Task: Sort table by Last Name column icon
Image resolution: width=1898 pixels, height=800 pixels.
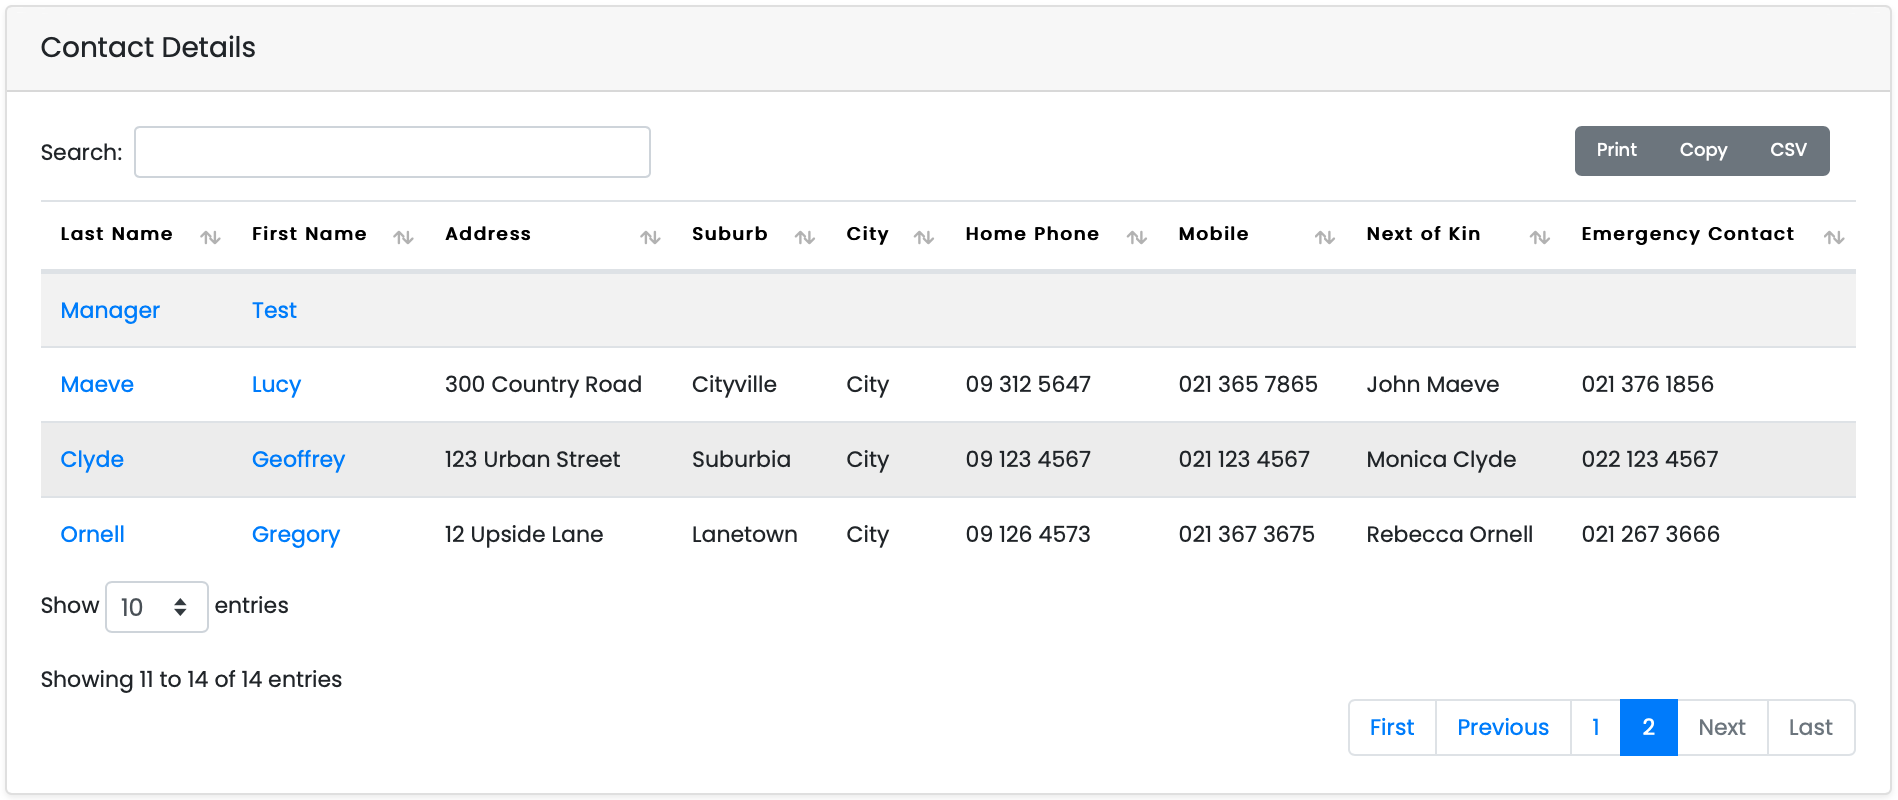Action: [210, 237]
